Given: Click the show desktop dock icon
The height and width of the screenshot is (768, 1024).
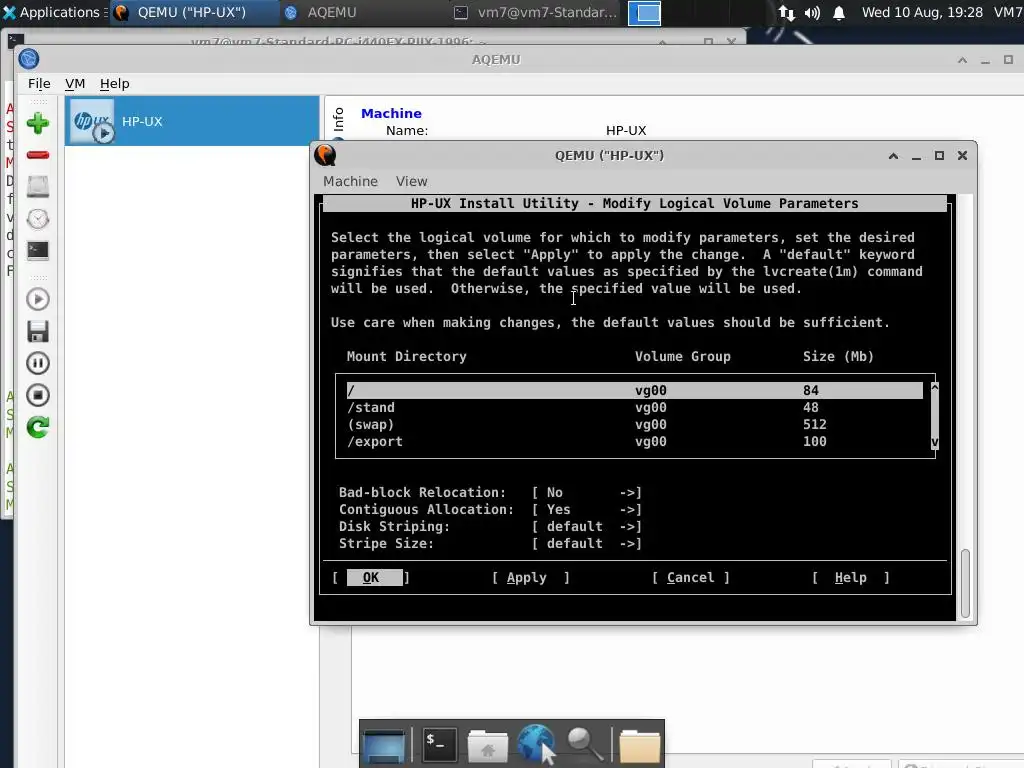Looking at the screenshot, I should (x=384, y=745).
